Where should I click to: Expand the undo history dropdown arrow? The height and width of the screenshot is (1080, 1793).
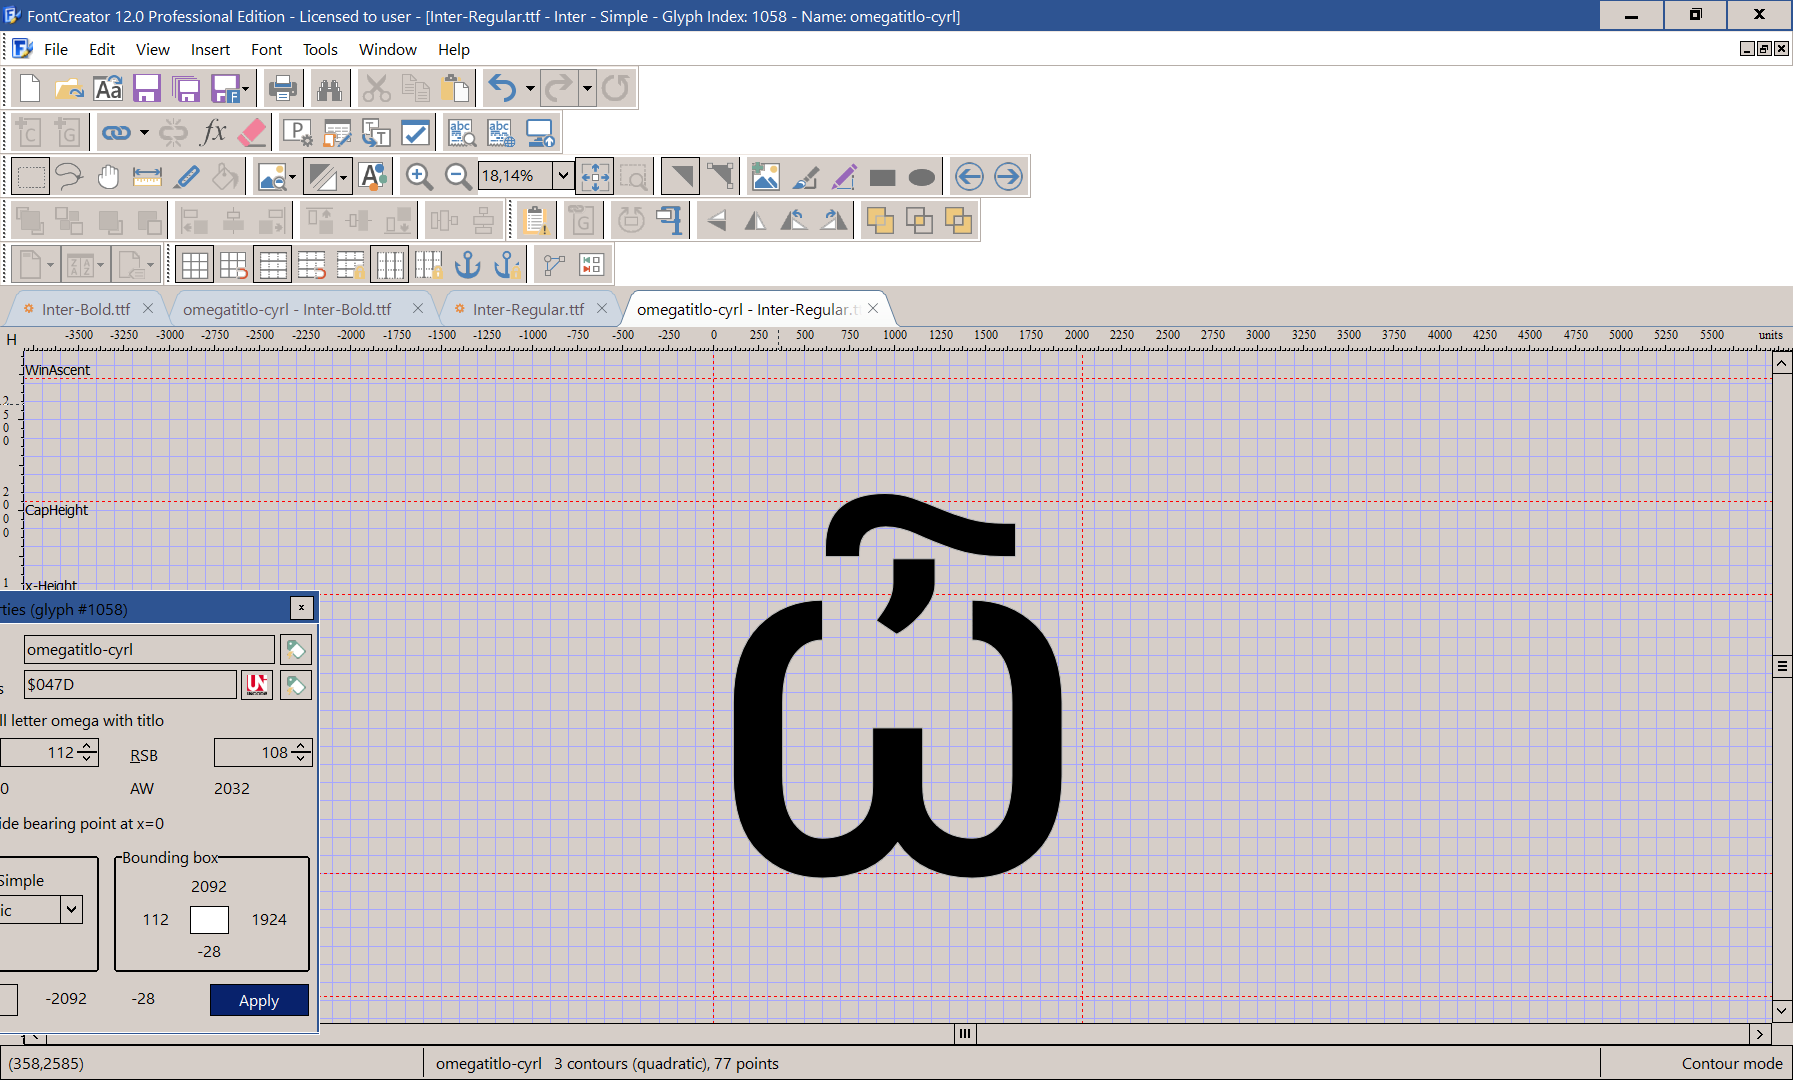(530, 89)
